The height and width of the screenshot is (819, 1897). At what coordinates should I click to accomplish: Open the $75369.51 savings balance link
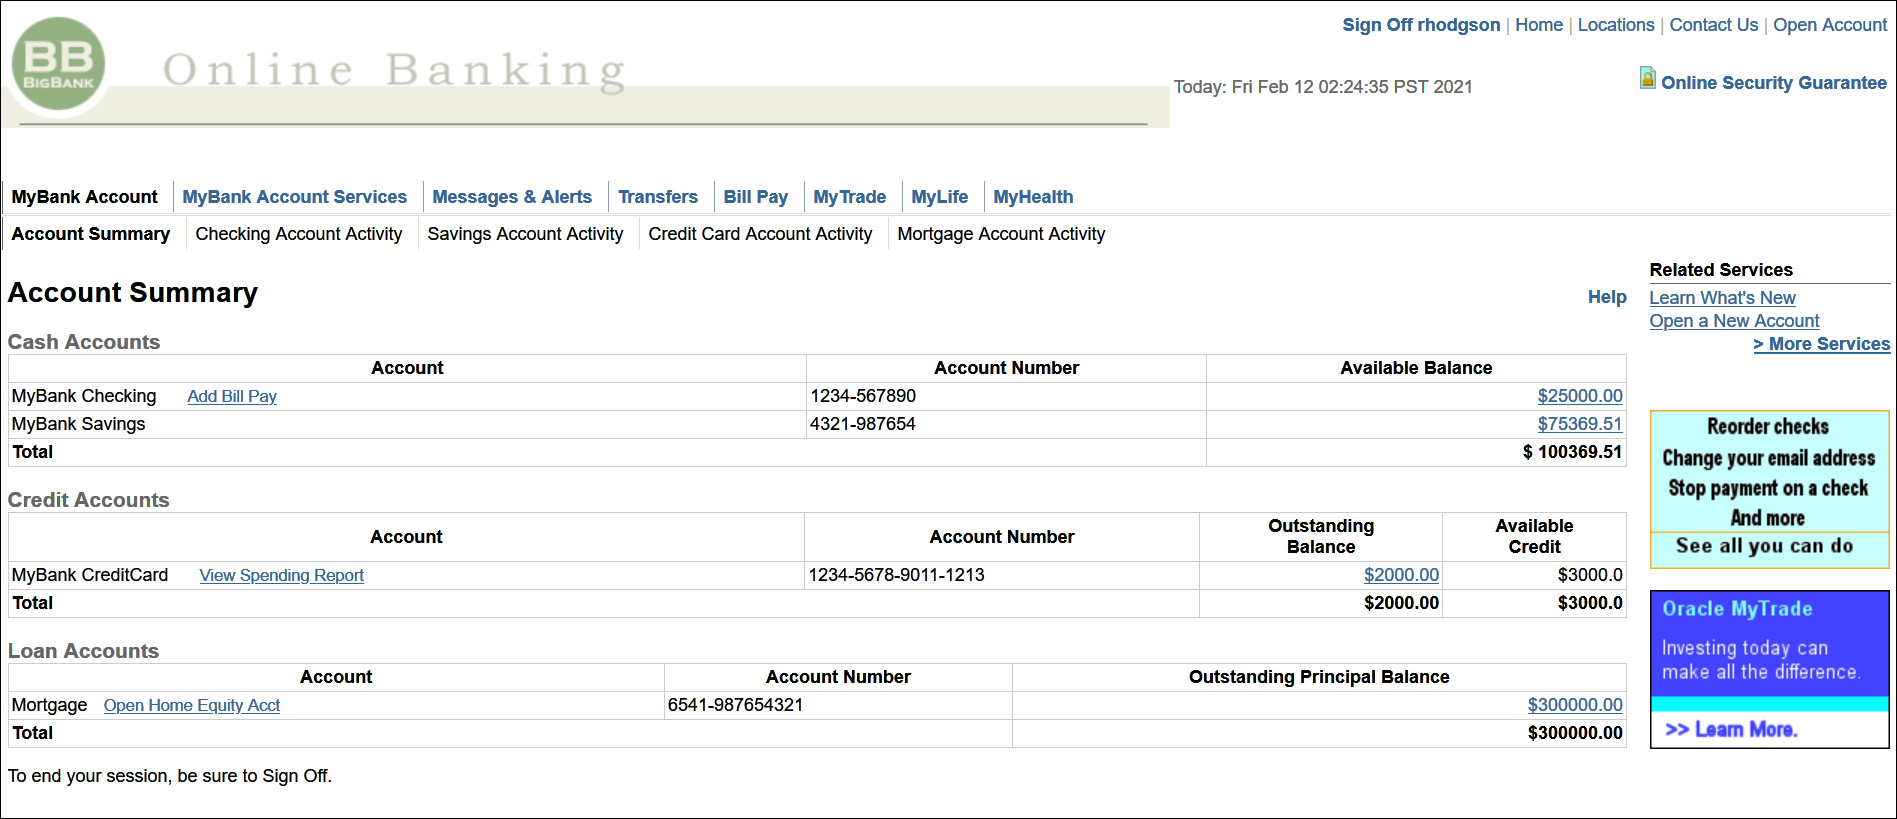click(1580, 424)
